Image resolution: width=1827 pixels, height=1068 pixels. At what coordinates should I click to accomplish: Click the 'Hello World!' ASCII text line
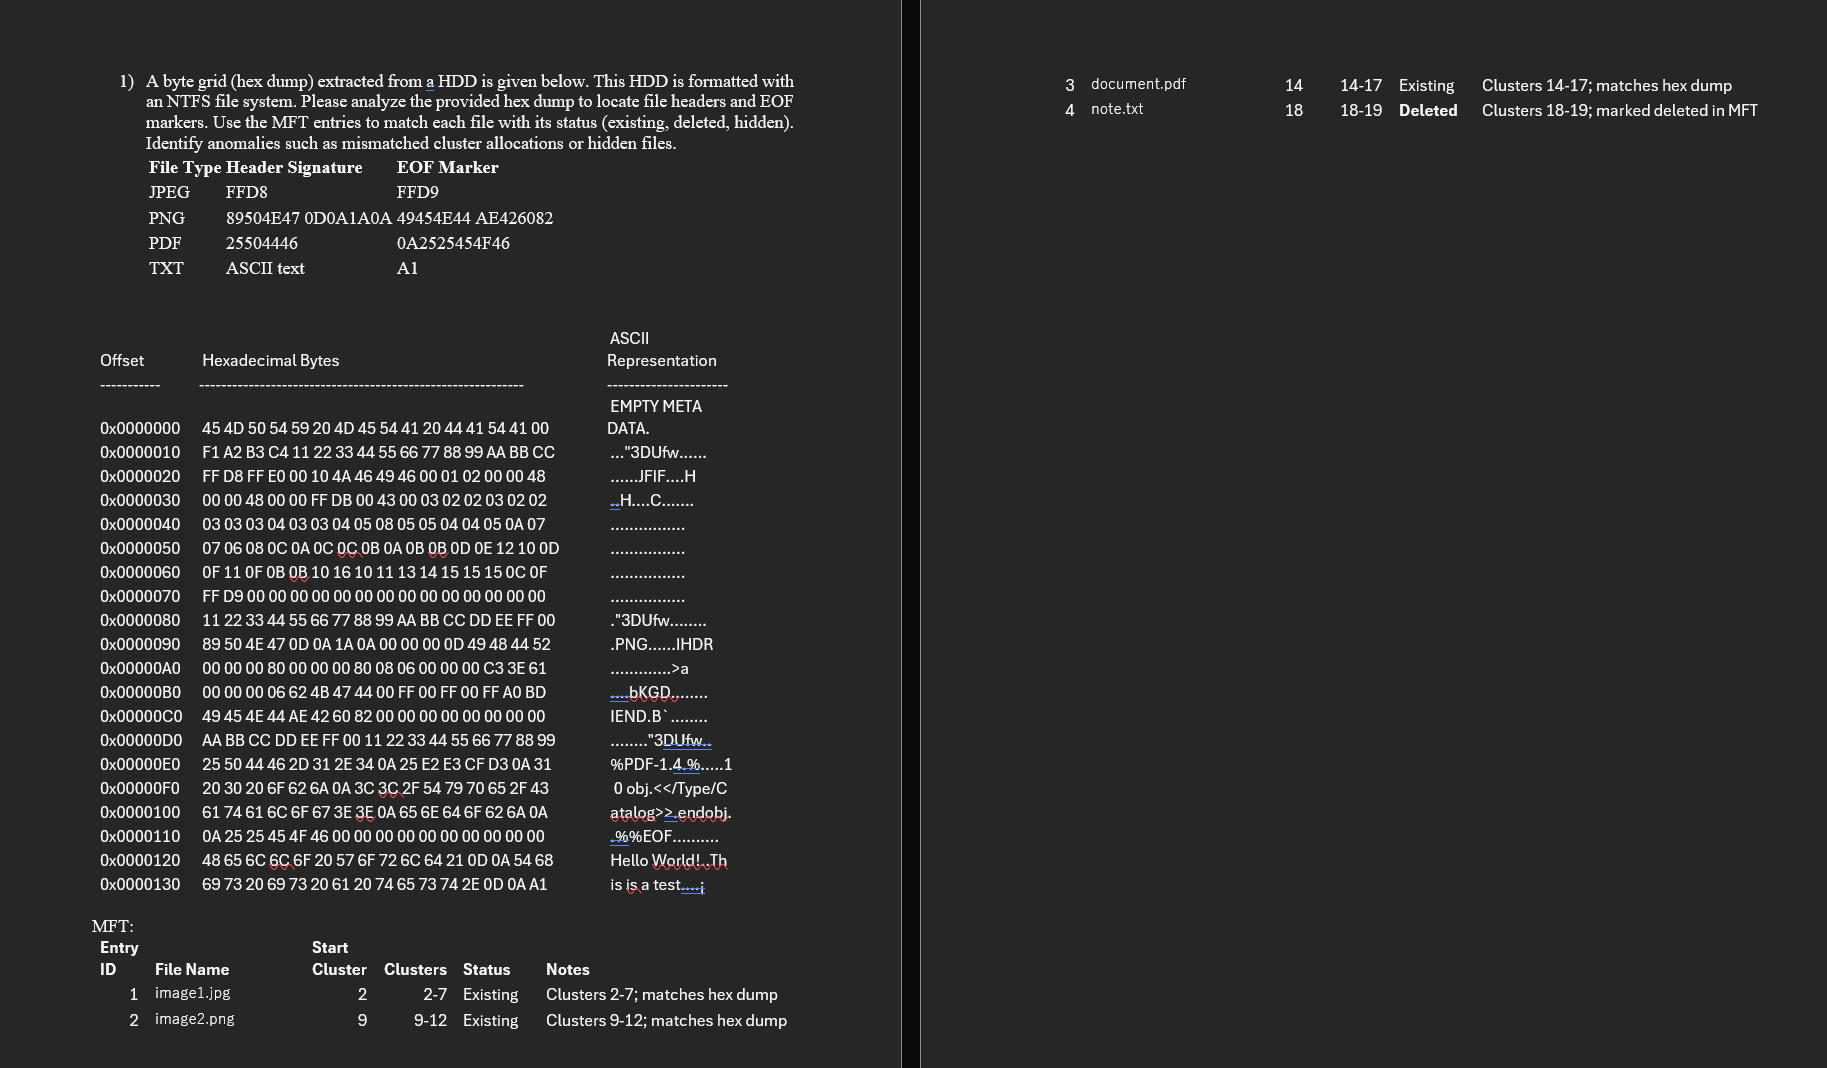650,860
